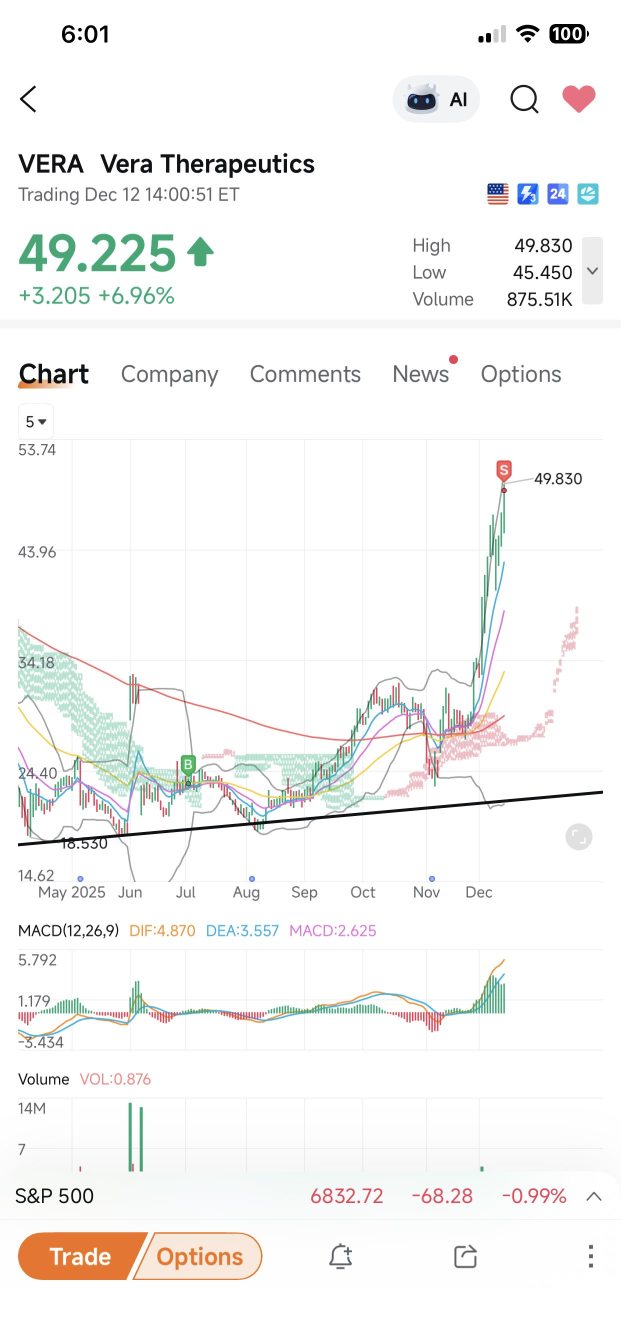Expand the S&P 500 index bar chevron
The width and height of the screenshot is (621, 1344).
tap(594, 1196)
